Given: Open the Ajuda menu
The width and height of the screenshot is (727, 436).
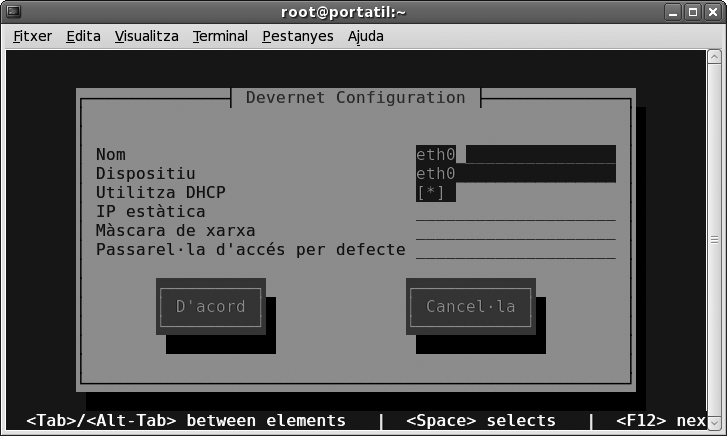Looking at the screenshot, I should pos(365,36).
